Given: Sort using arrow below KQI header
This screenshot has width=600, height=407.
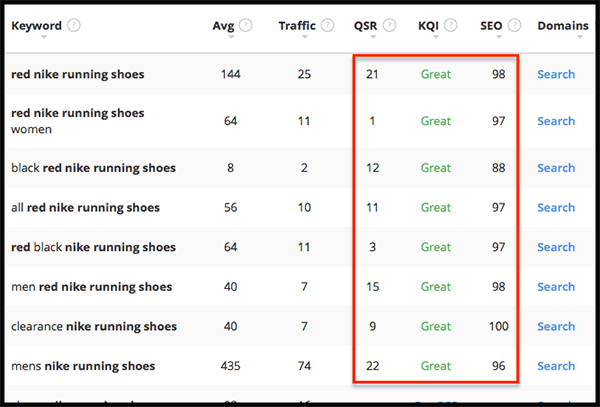Looking at the screenshot, I should pyautogui.click(x=436, y=37).
